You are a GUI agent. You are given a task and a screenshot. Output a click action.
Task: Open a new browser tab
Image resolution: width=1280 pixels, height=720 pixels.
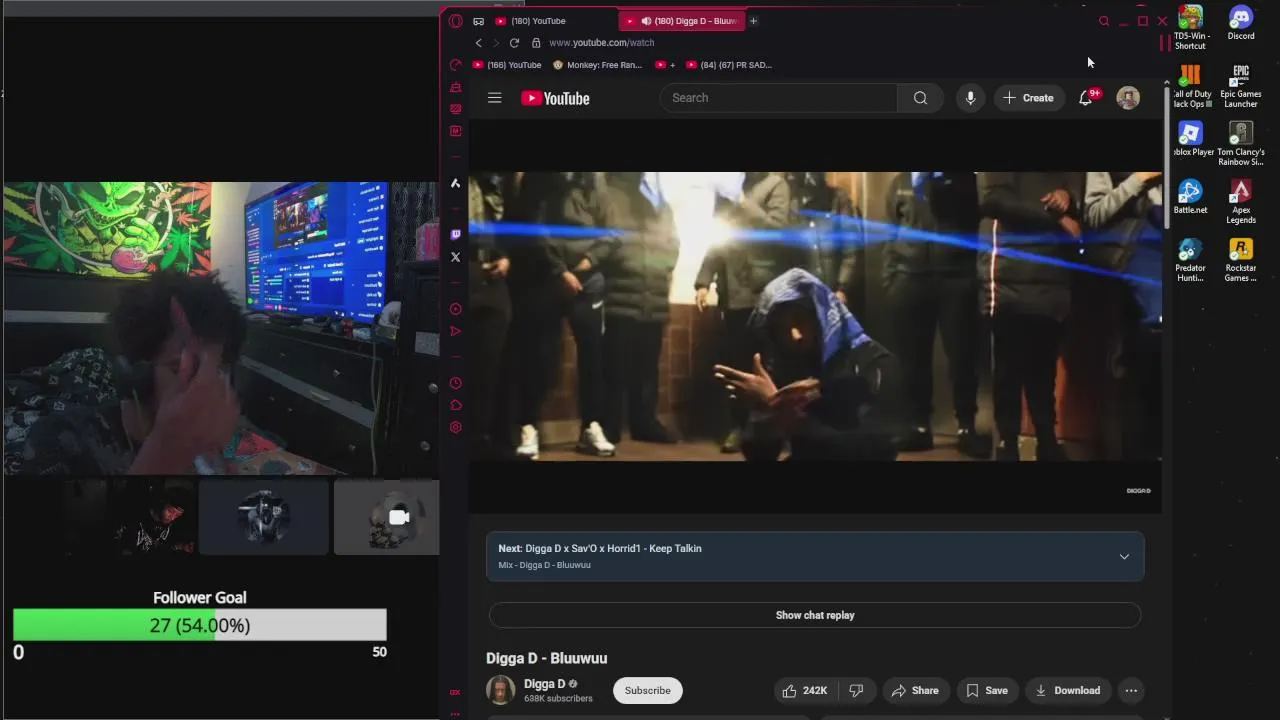click(x=753, y=21)
